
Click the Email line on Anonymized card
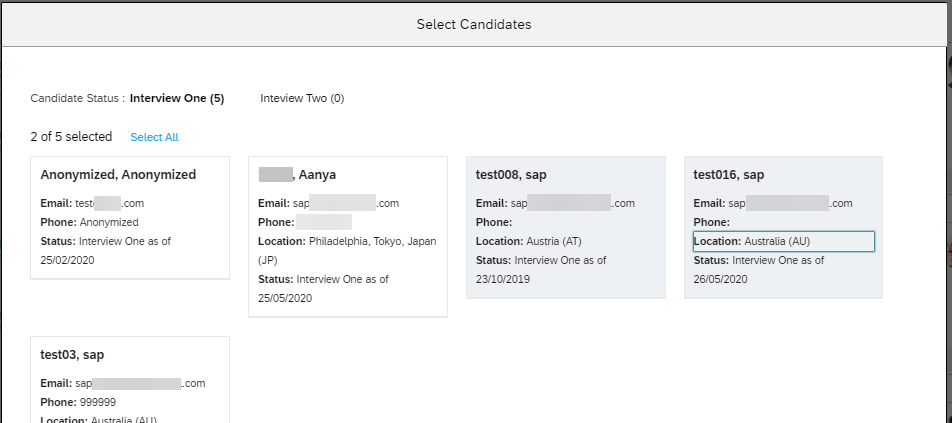tap(92, 203)
